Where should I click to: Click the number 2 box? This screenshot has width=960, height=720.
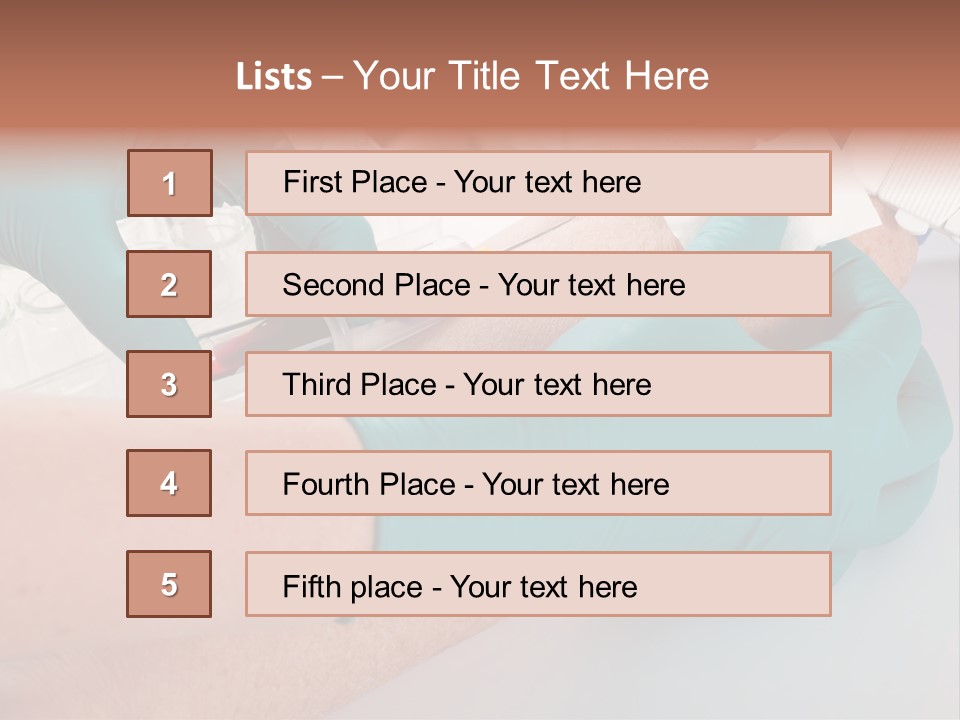coord(169,284)
